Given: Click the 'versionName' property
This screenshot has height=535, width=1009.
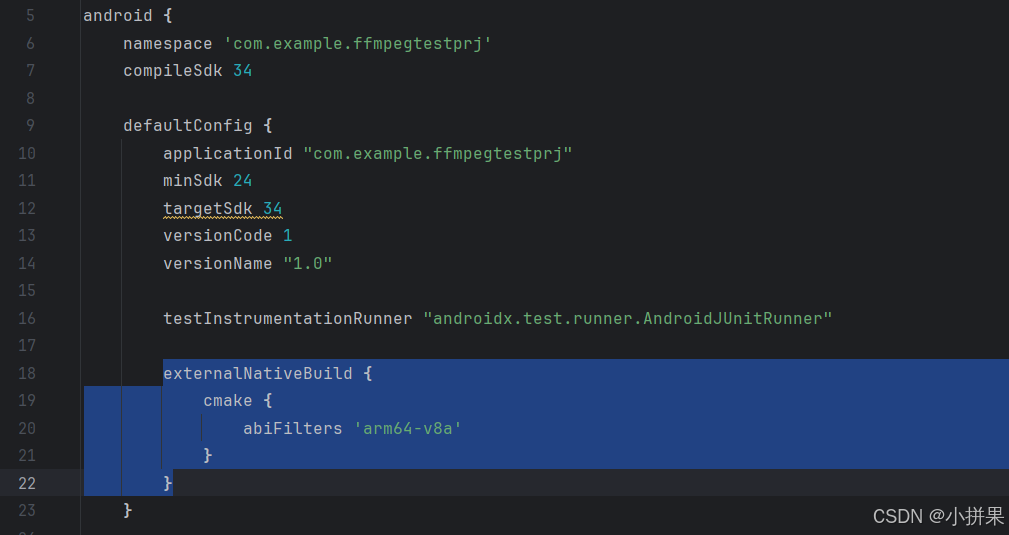Looking at the screenshot, I should click(x=218, y=263).
